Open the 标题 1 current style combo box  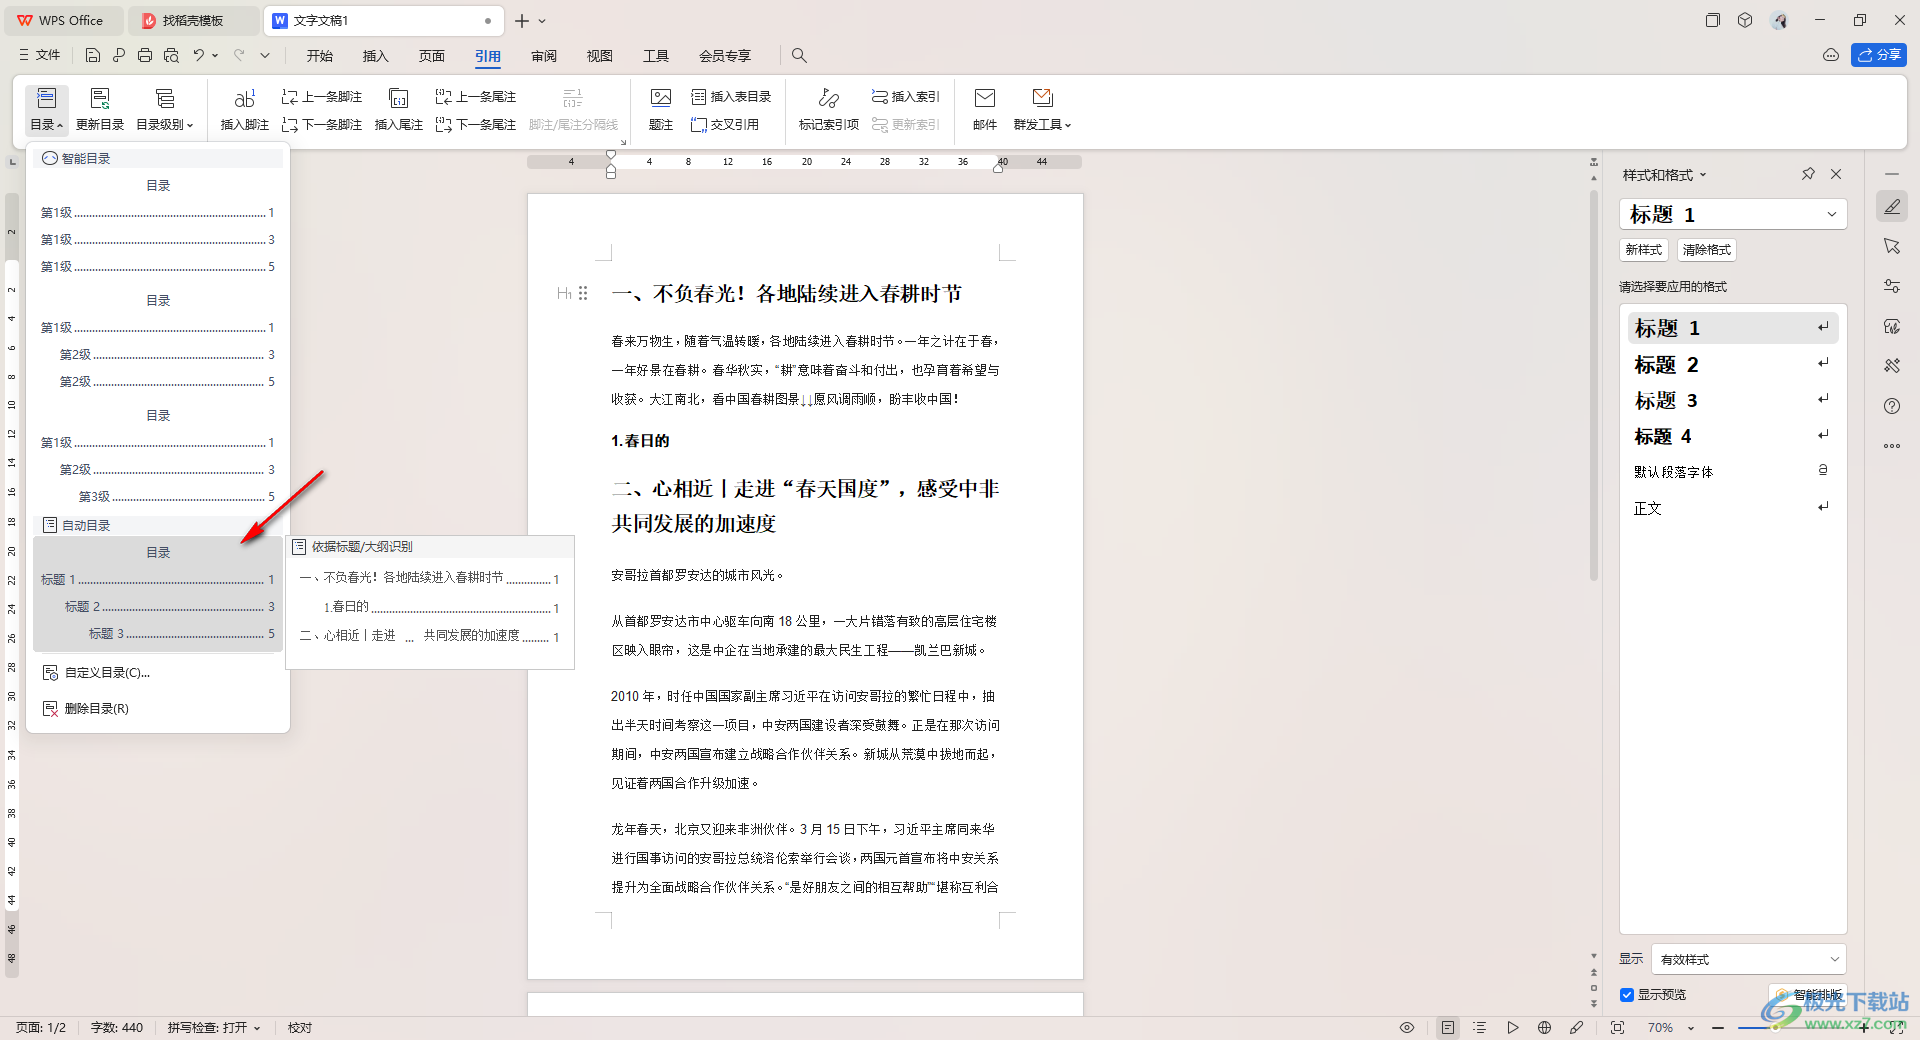pos(1733,214)
